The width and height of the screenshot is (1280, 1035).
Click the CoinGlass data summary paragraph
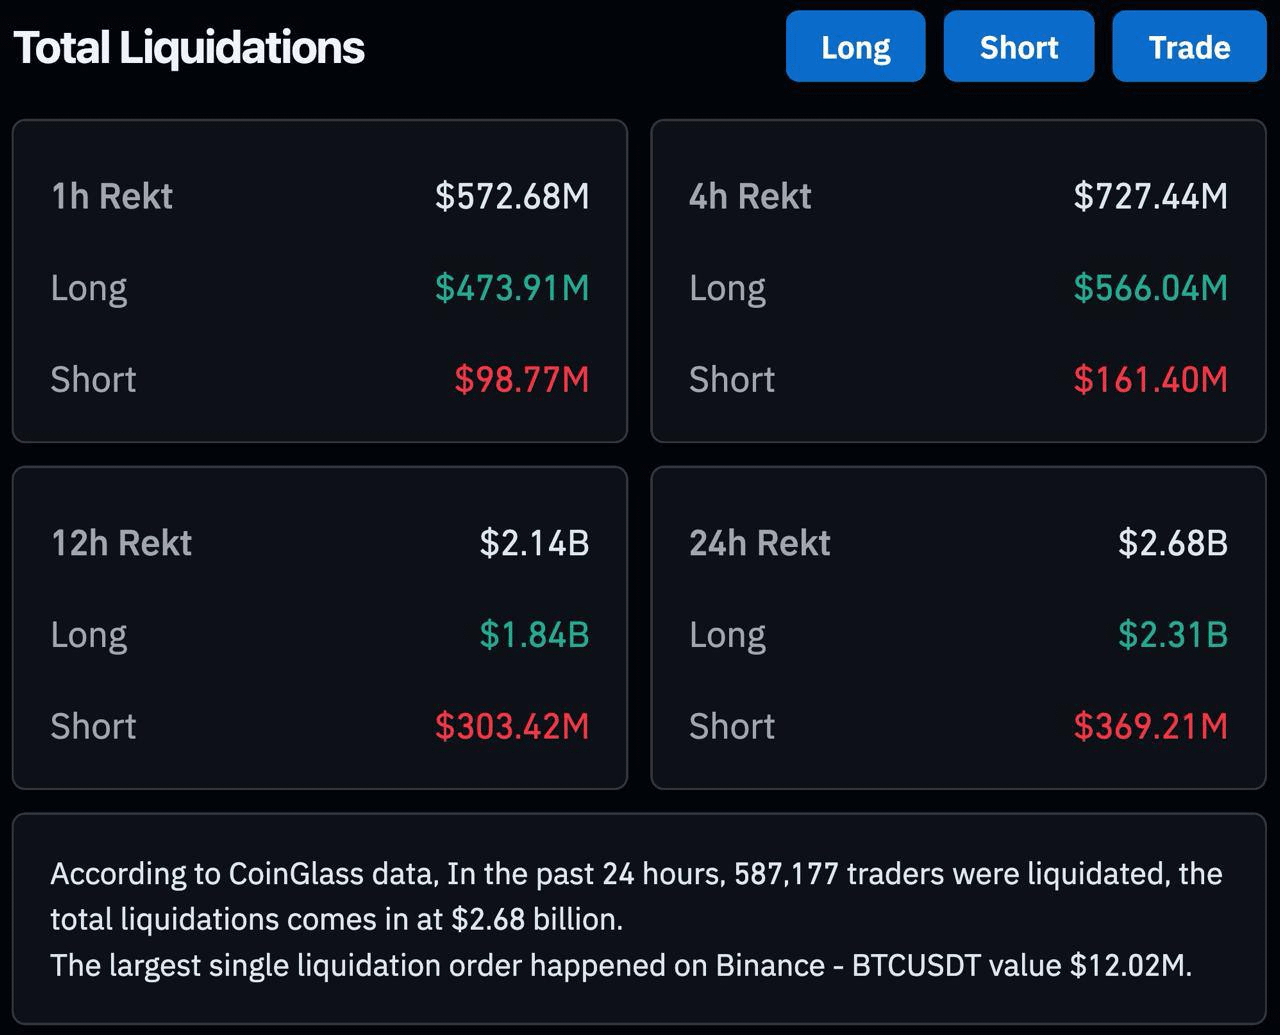(x=636, y=919)
